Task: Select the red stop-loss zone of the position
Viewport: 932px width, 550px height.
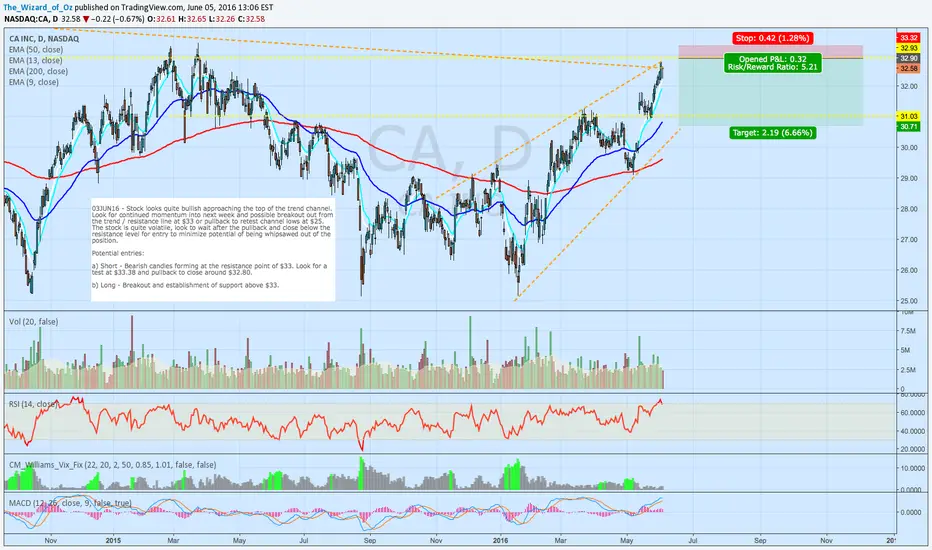Action: point(770,52)
